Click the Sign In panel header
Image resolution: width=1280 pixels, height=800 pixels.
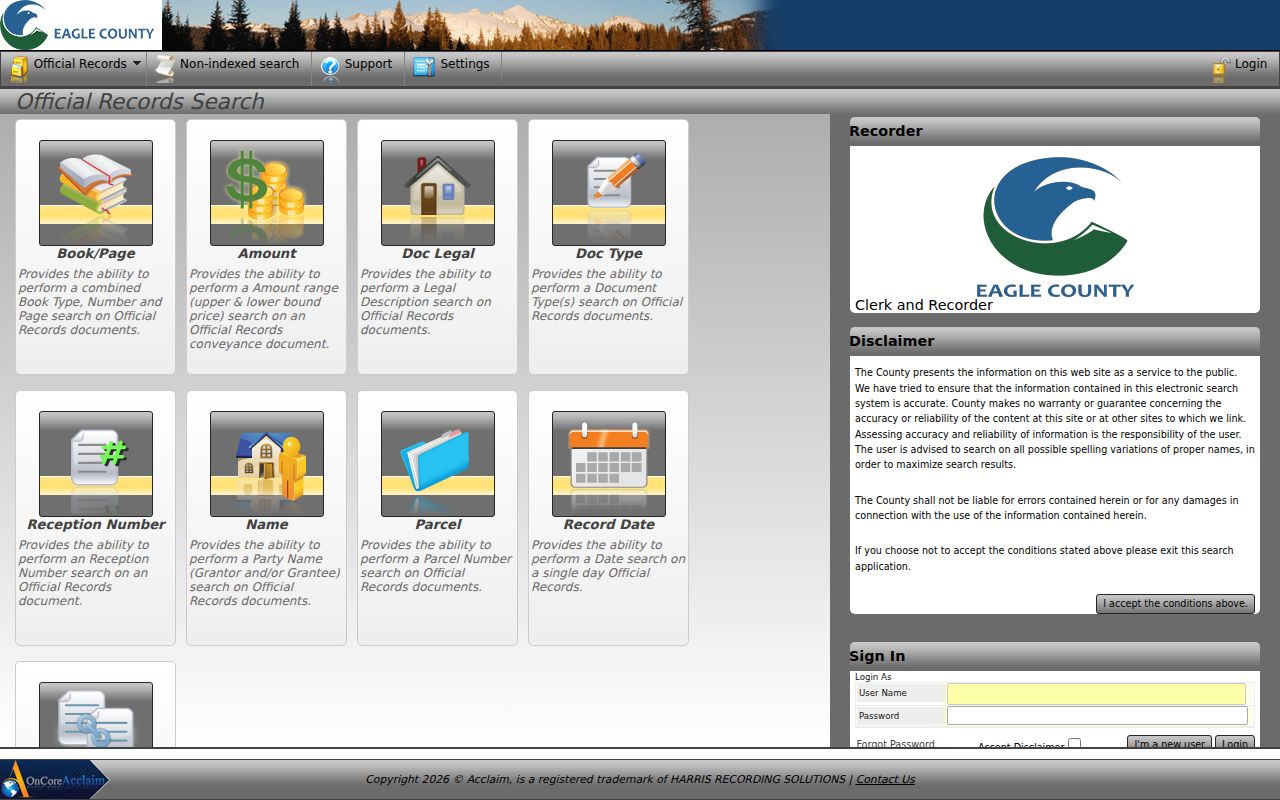[x=1054, y=656]
